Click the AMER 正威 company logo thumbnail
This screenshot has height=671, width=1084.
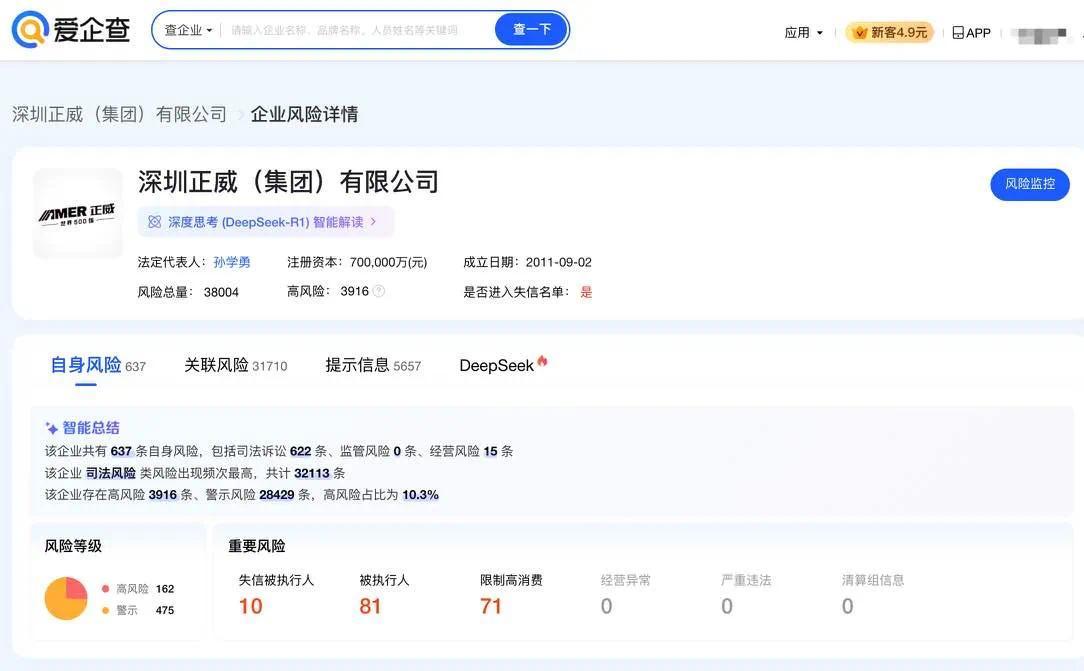pos(77,214)
